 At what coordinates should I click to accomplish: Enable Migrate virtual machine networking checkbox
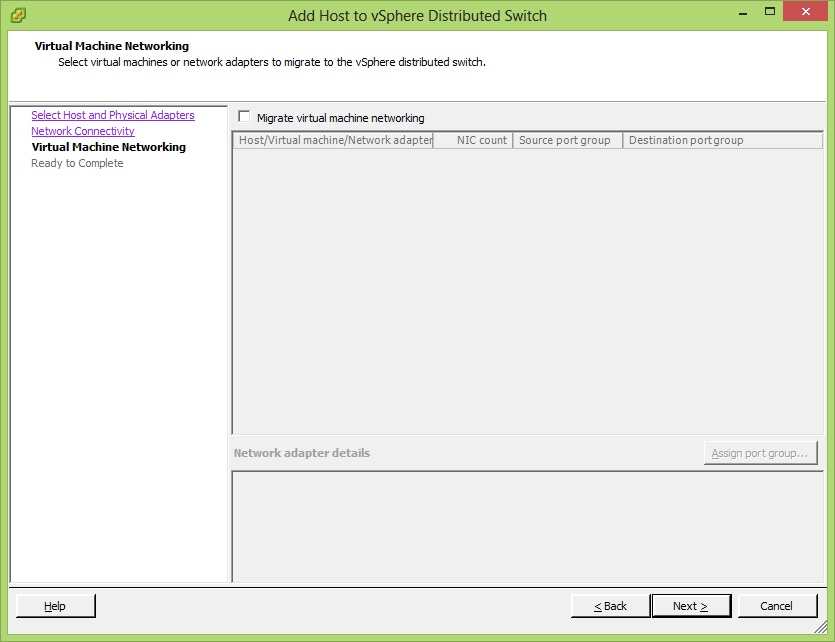click(244, 117)
